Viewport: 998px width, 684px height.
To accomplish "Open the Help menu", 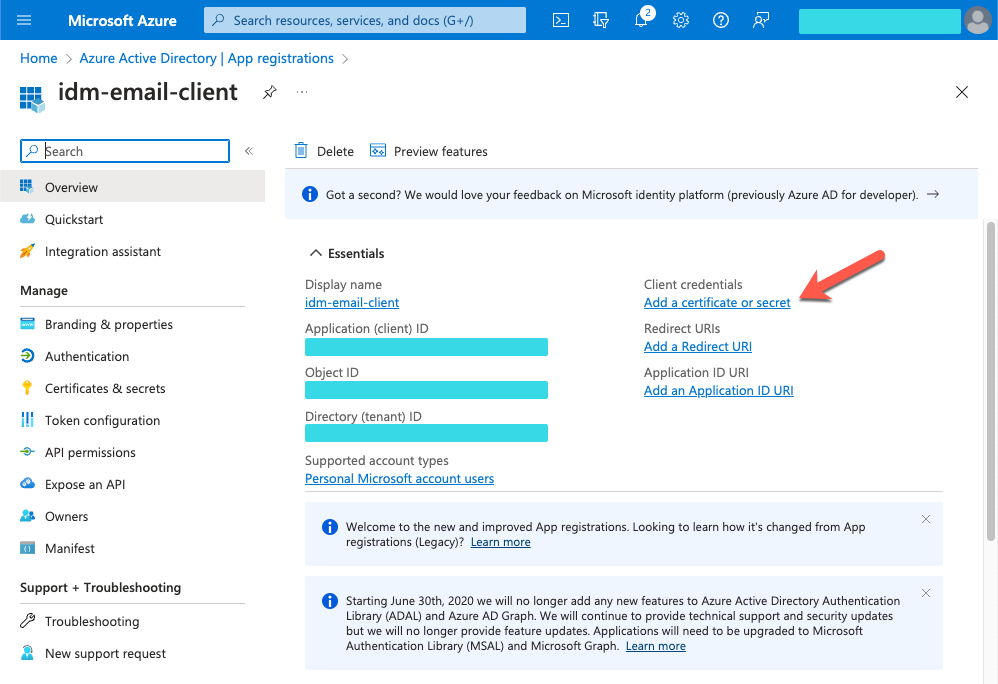I will [721, 20].
